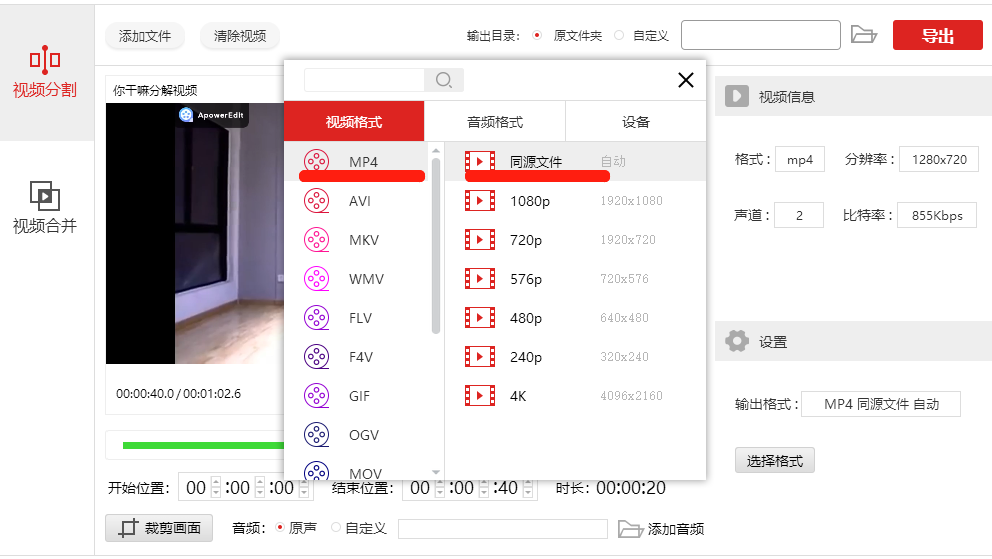Click the format search input field

point(364,80)
